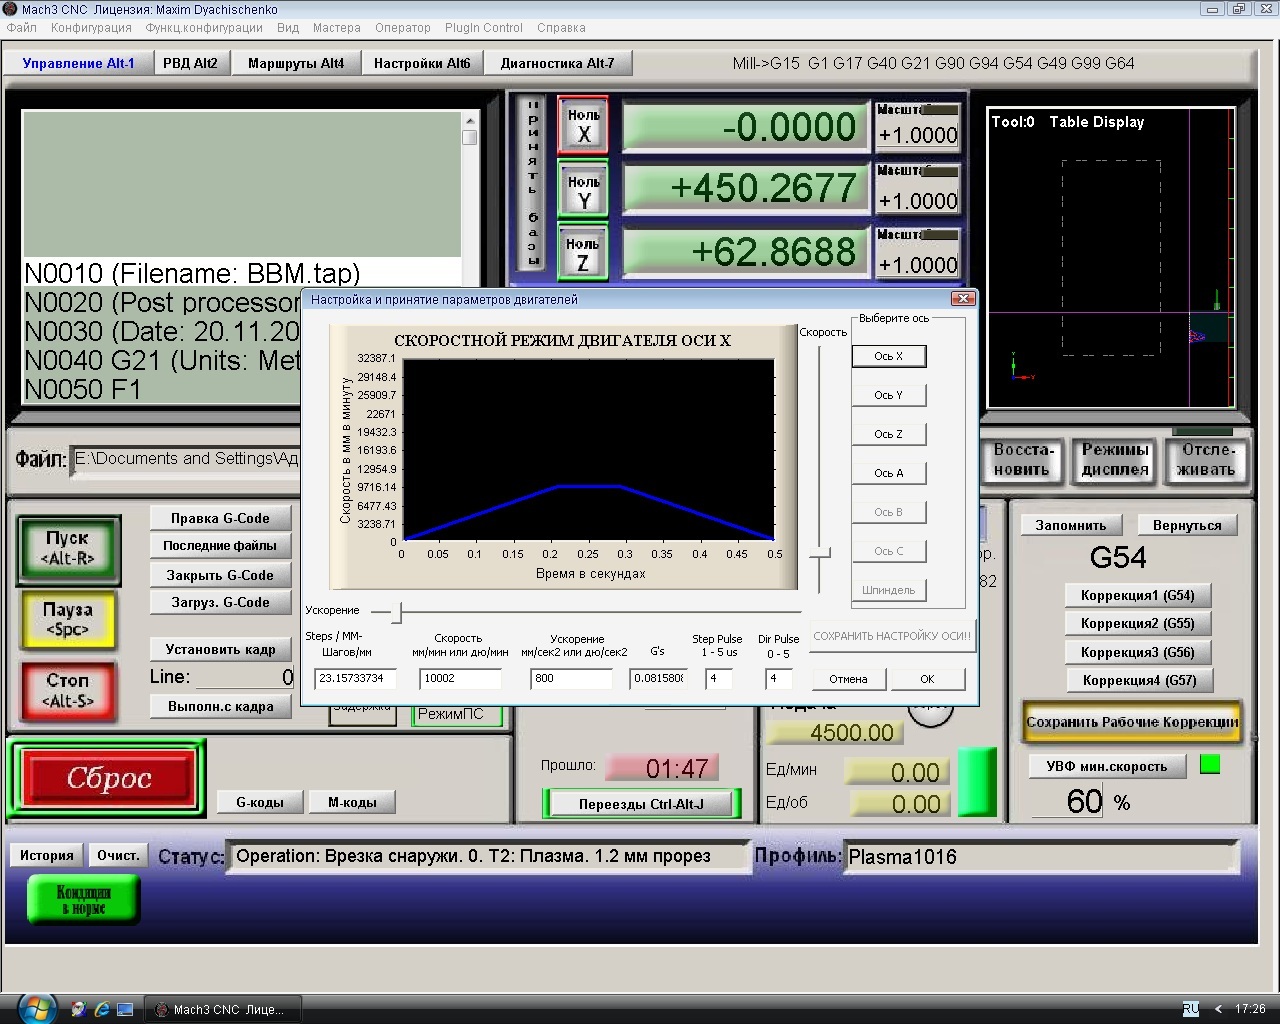Click the horizontal Ускорение slider handle
This screenshot has width=1280, height=1024.
[x=397, y=612]
